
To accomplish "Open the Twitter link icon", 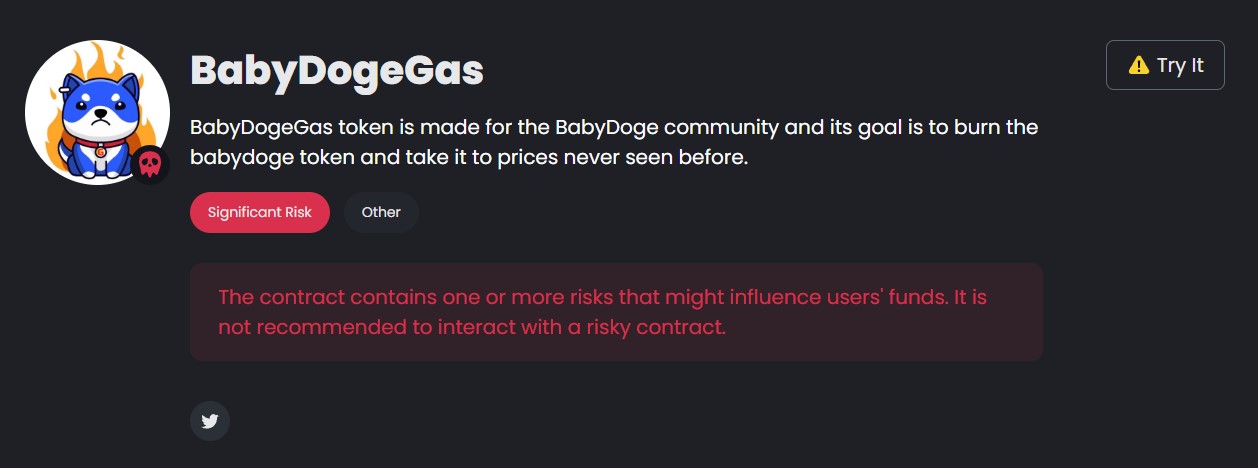I will tap(210, 421).
